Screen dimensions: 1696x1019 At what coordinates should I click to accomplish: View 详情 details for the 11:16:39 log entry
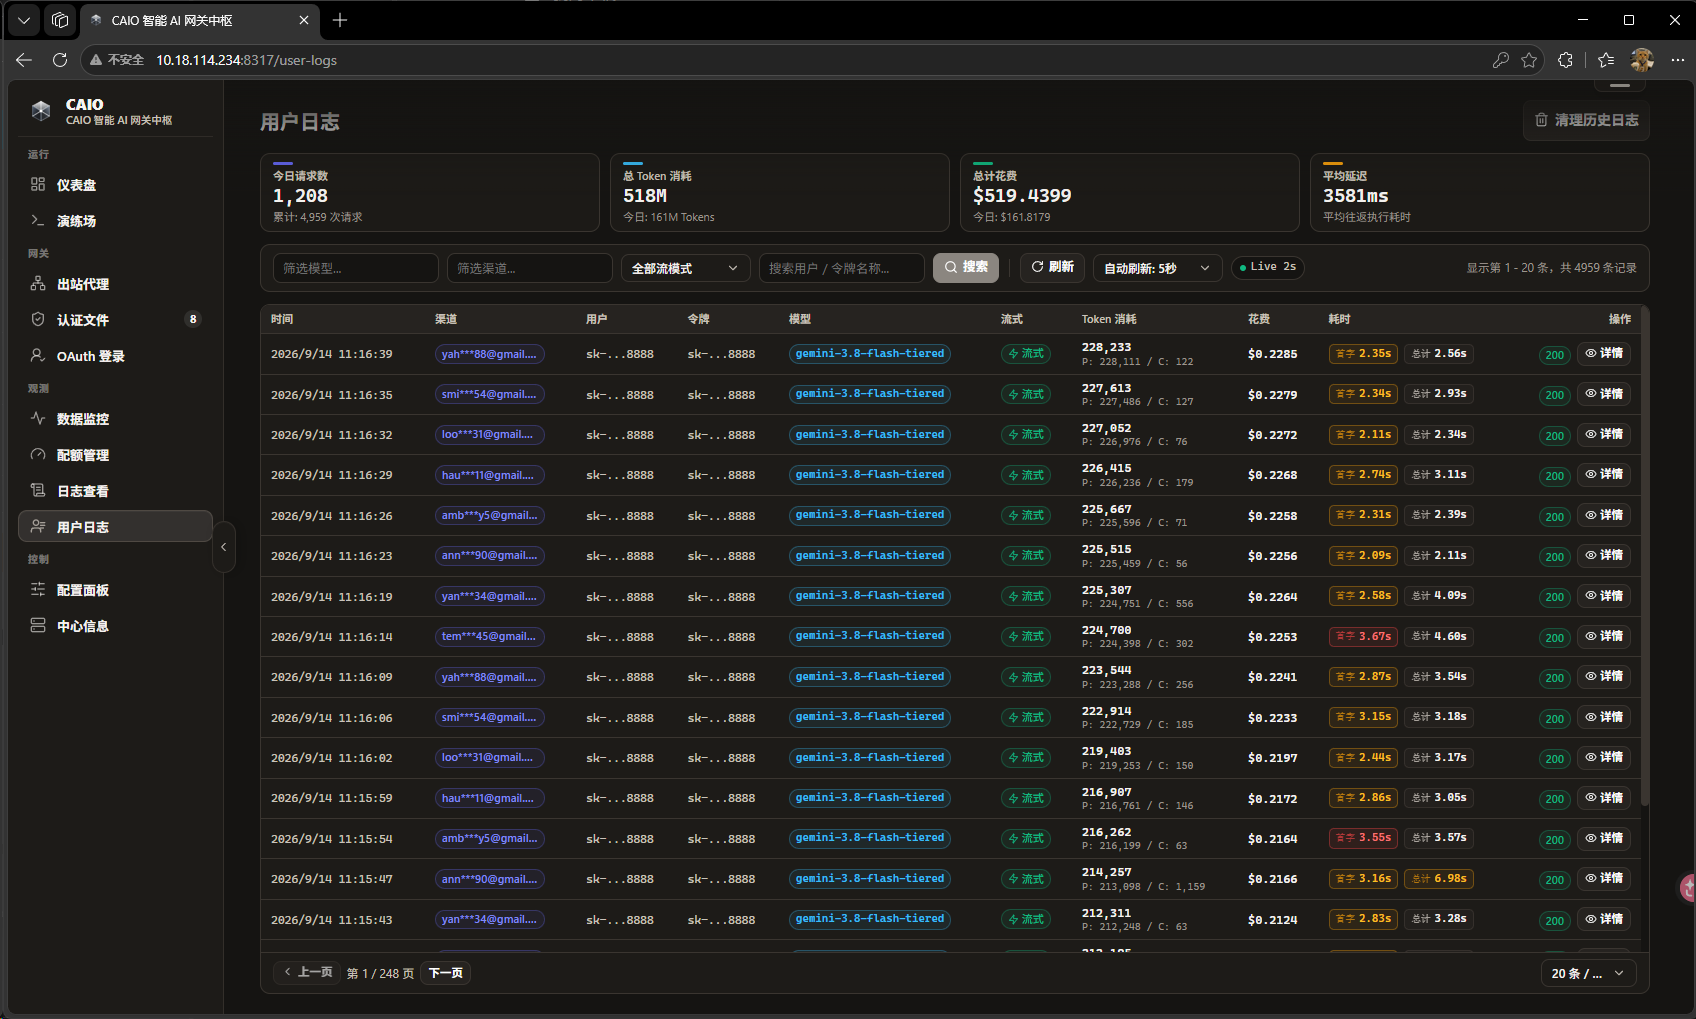point(1604,353)
